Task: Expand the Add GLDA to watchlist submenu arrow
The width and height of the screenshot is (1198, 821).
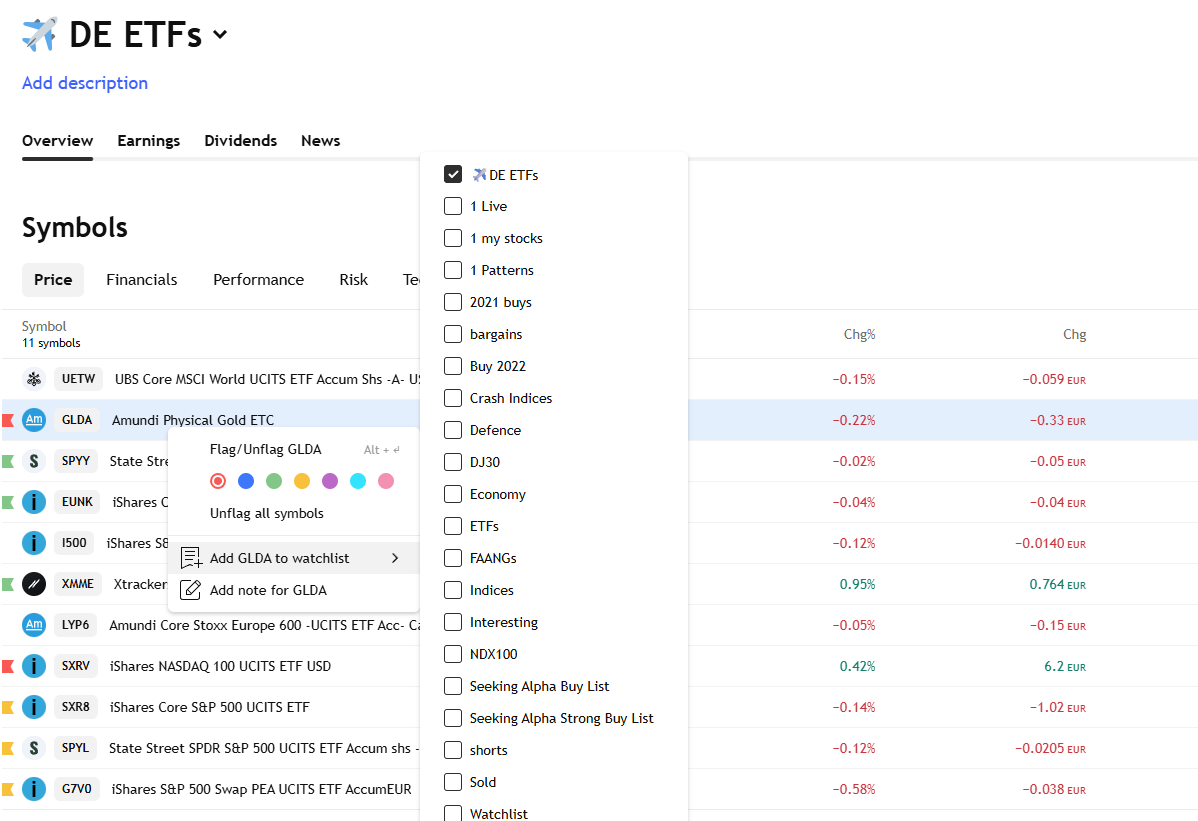Action: pos(395,558)
